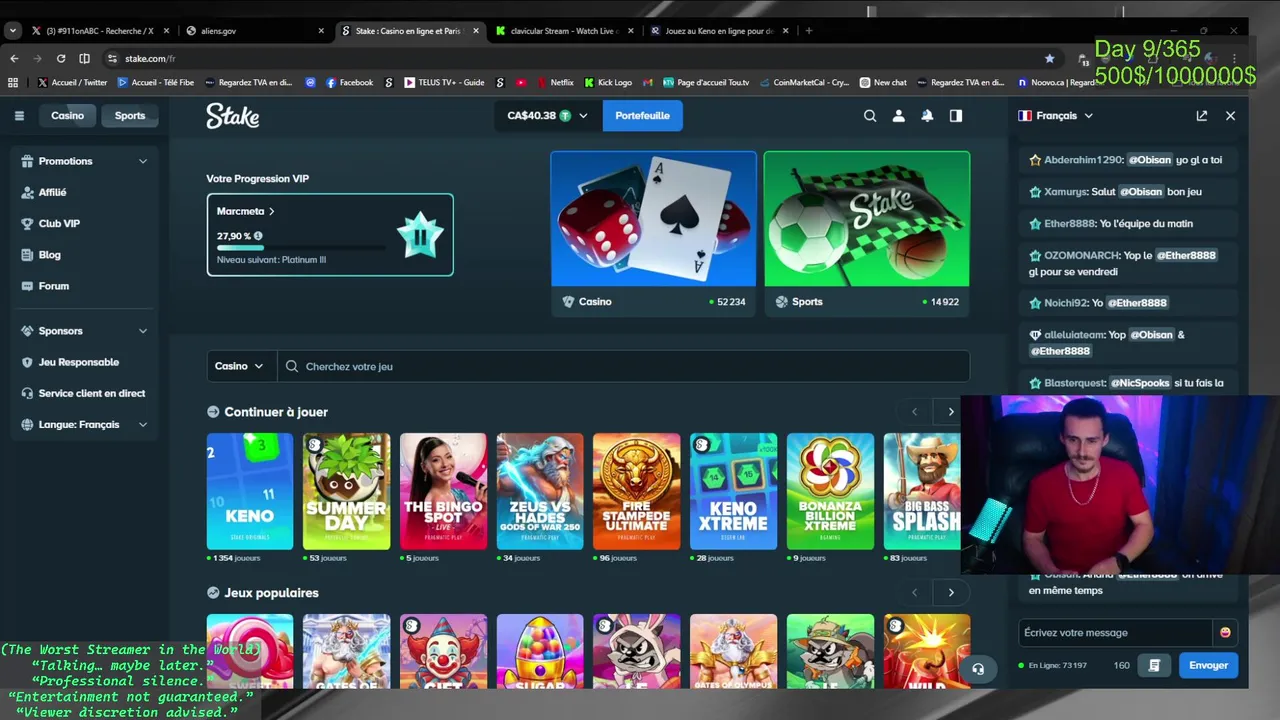Open the Français chat language dropdown

[x=1056, y=116]
